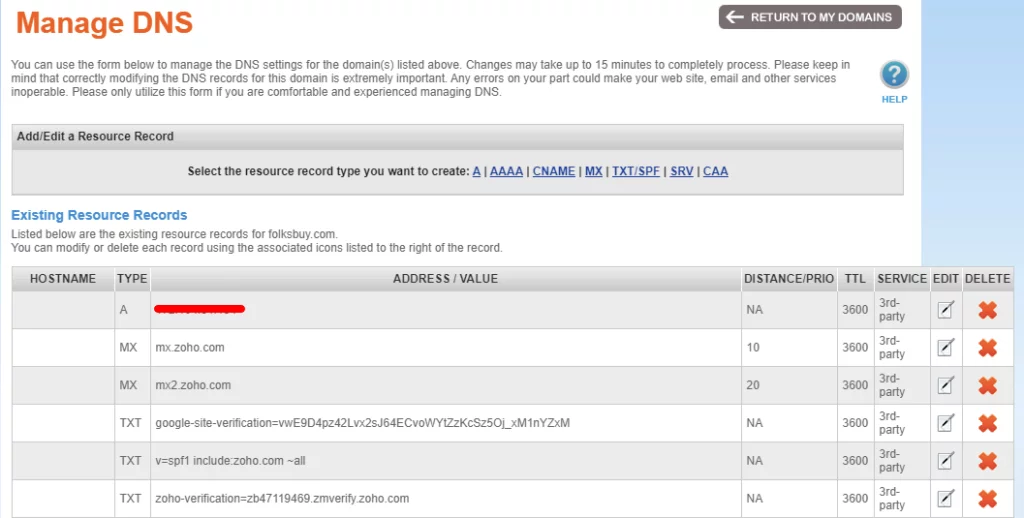Image resolution: width=1024 pixels, height=518 pixels.
Task: Create a new A record
Action: pos(477,172)
